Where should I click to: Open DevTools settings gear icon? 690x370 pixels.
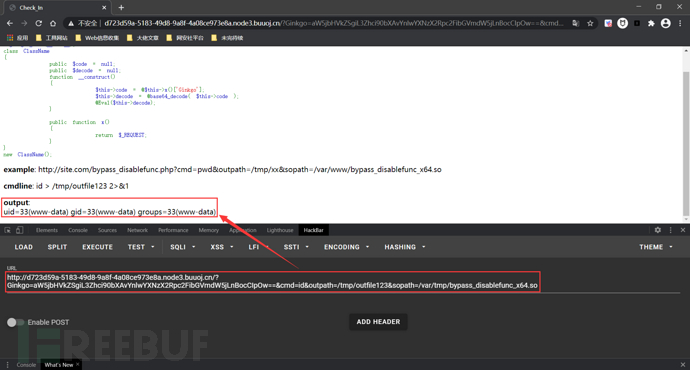(657, 230)
